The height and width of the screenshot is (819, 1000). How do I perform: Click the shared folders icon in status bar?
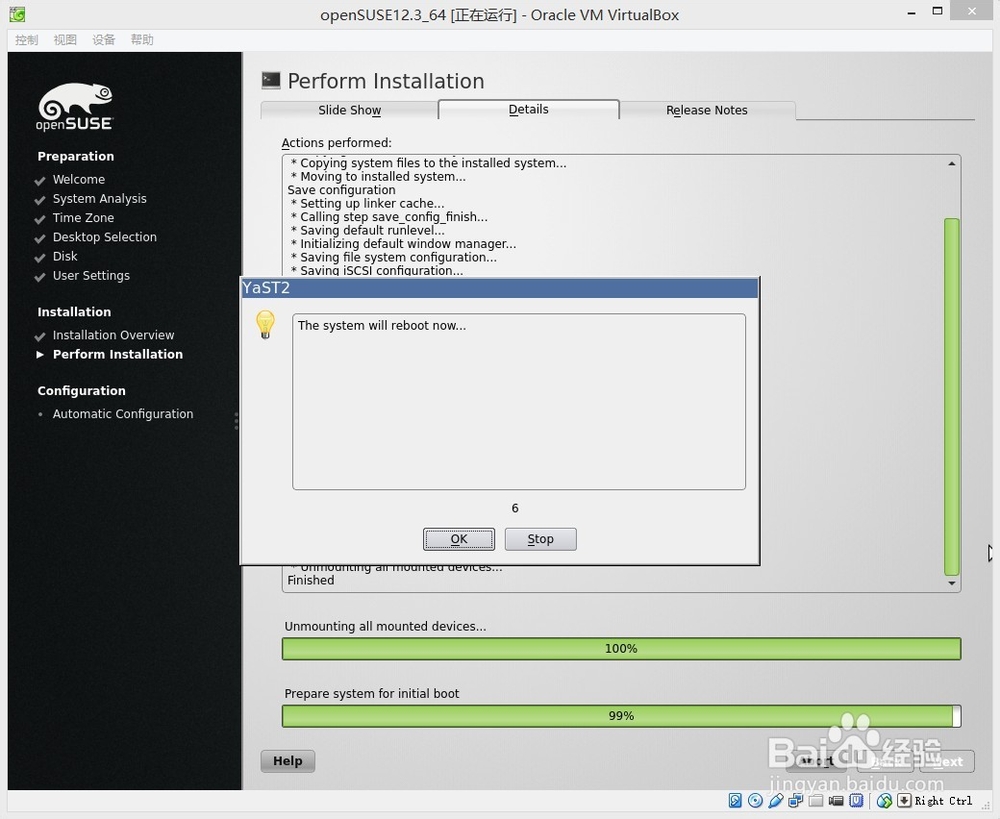816,801
